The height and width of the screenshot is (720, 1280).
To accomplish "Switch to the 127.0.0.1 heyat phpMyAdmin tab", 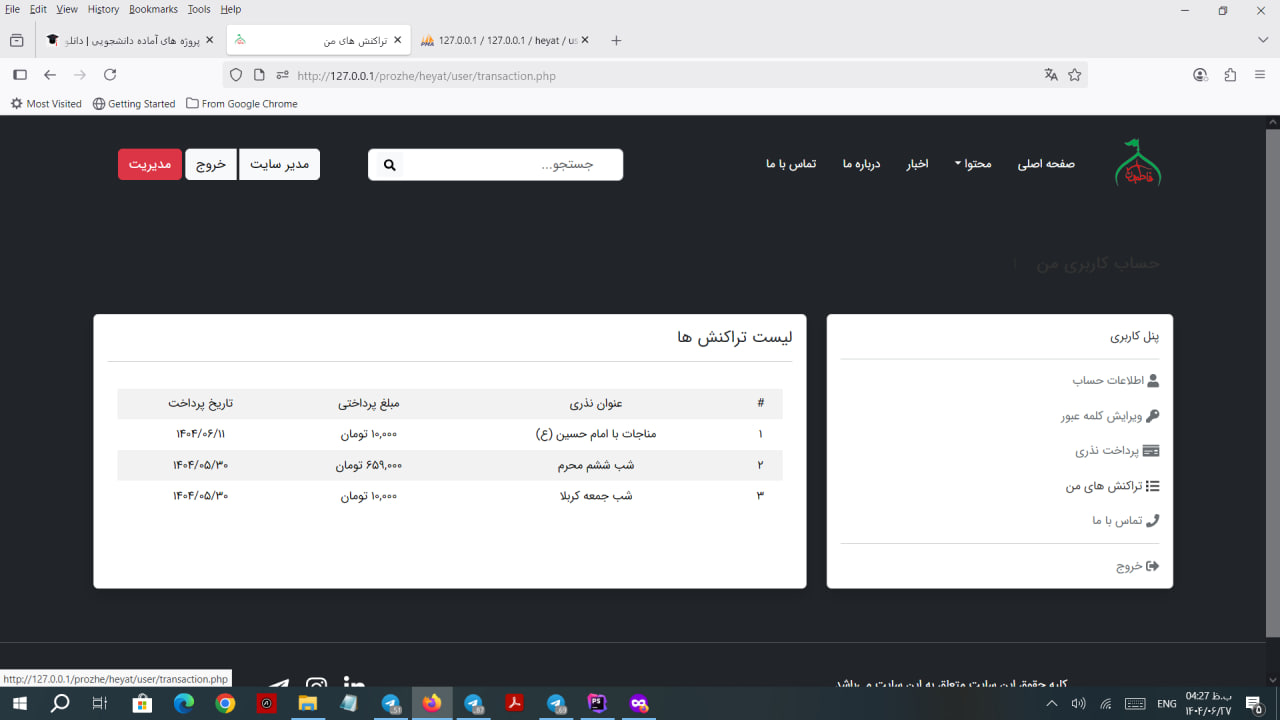I will pos(500,40).
